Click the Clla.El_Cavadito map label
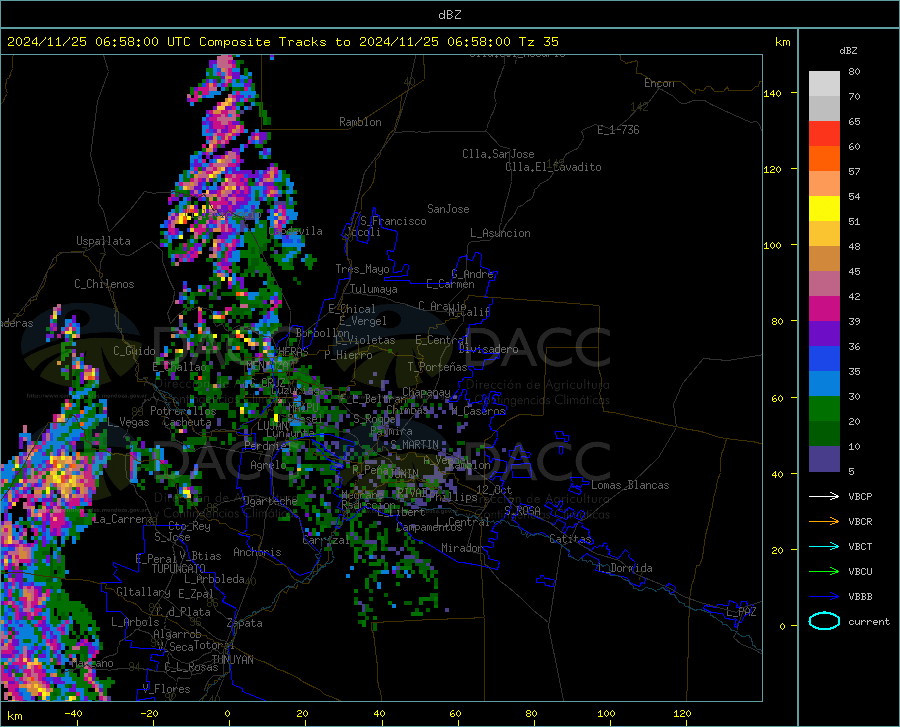Screen dimensions: 900x727 [553, 167]
